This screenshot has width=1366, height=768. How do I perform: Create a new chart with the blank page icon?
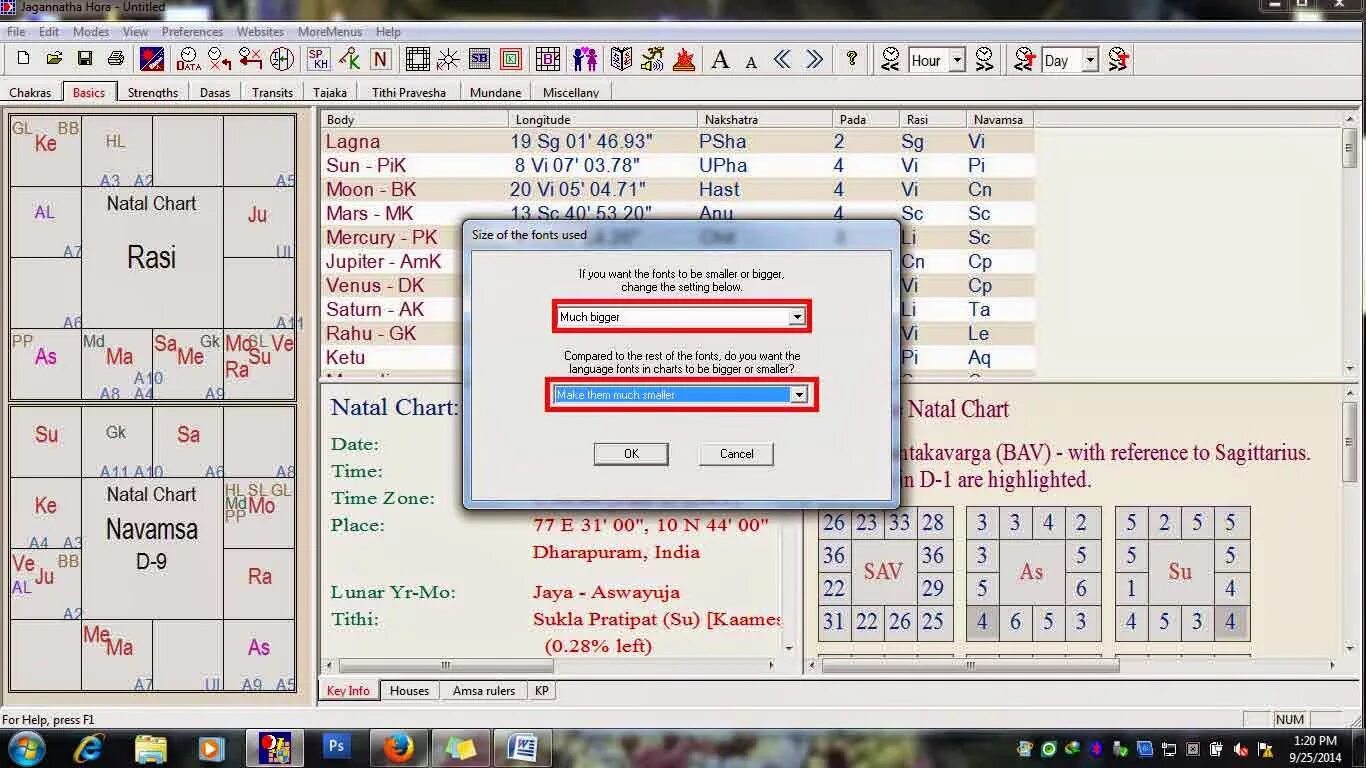pos(23,59)
